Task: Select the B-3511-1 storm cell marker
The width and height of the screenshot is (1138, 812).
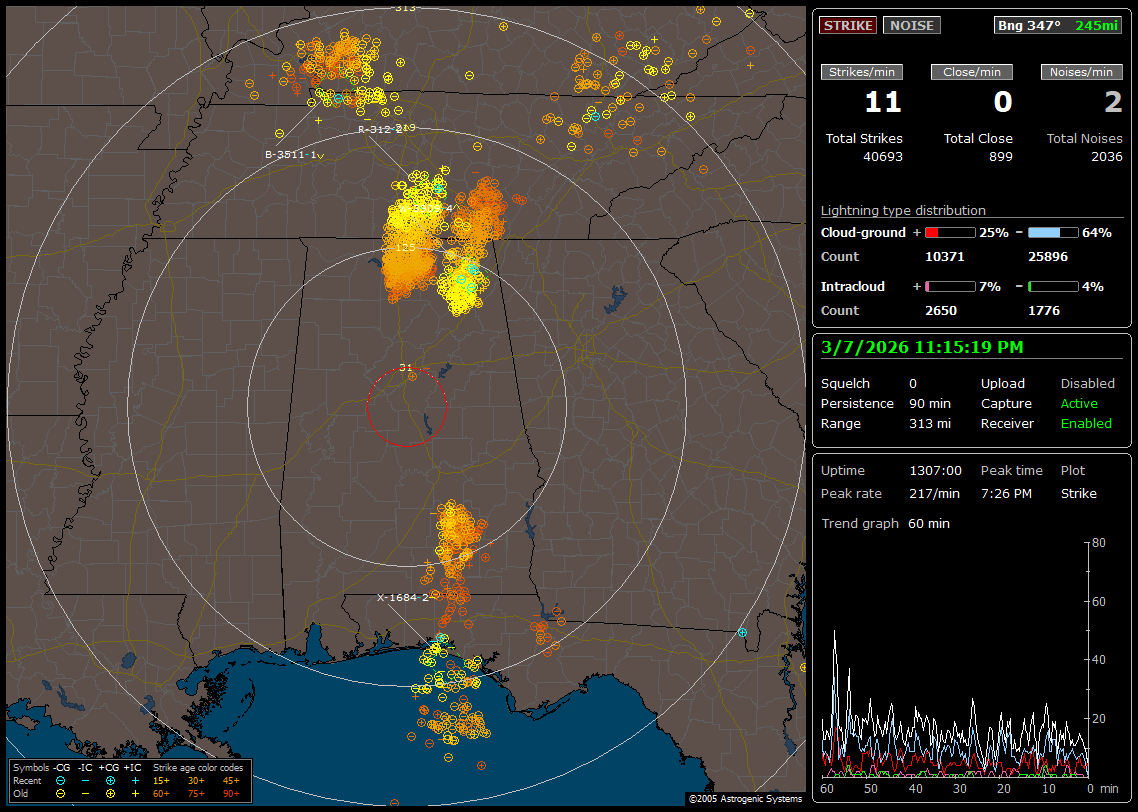Action: click(x=291, y=155)
